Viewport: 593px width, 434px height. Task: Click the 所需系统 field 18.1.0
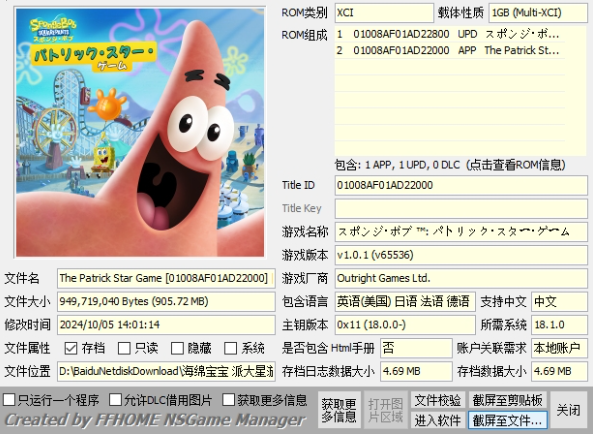pyautogui.click(x=559, y=325)
